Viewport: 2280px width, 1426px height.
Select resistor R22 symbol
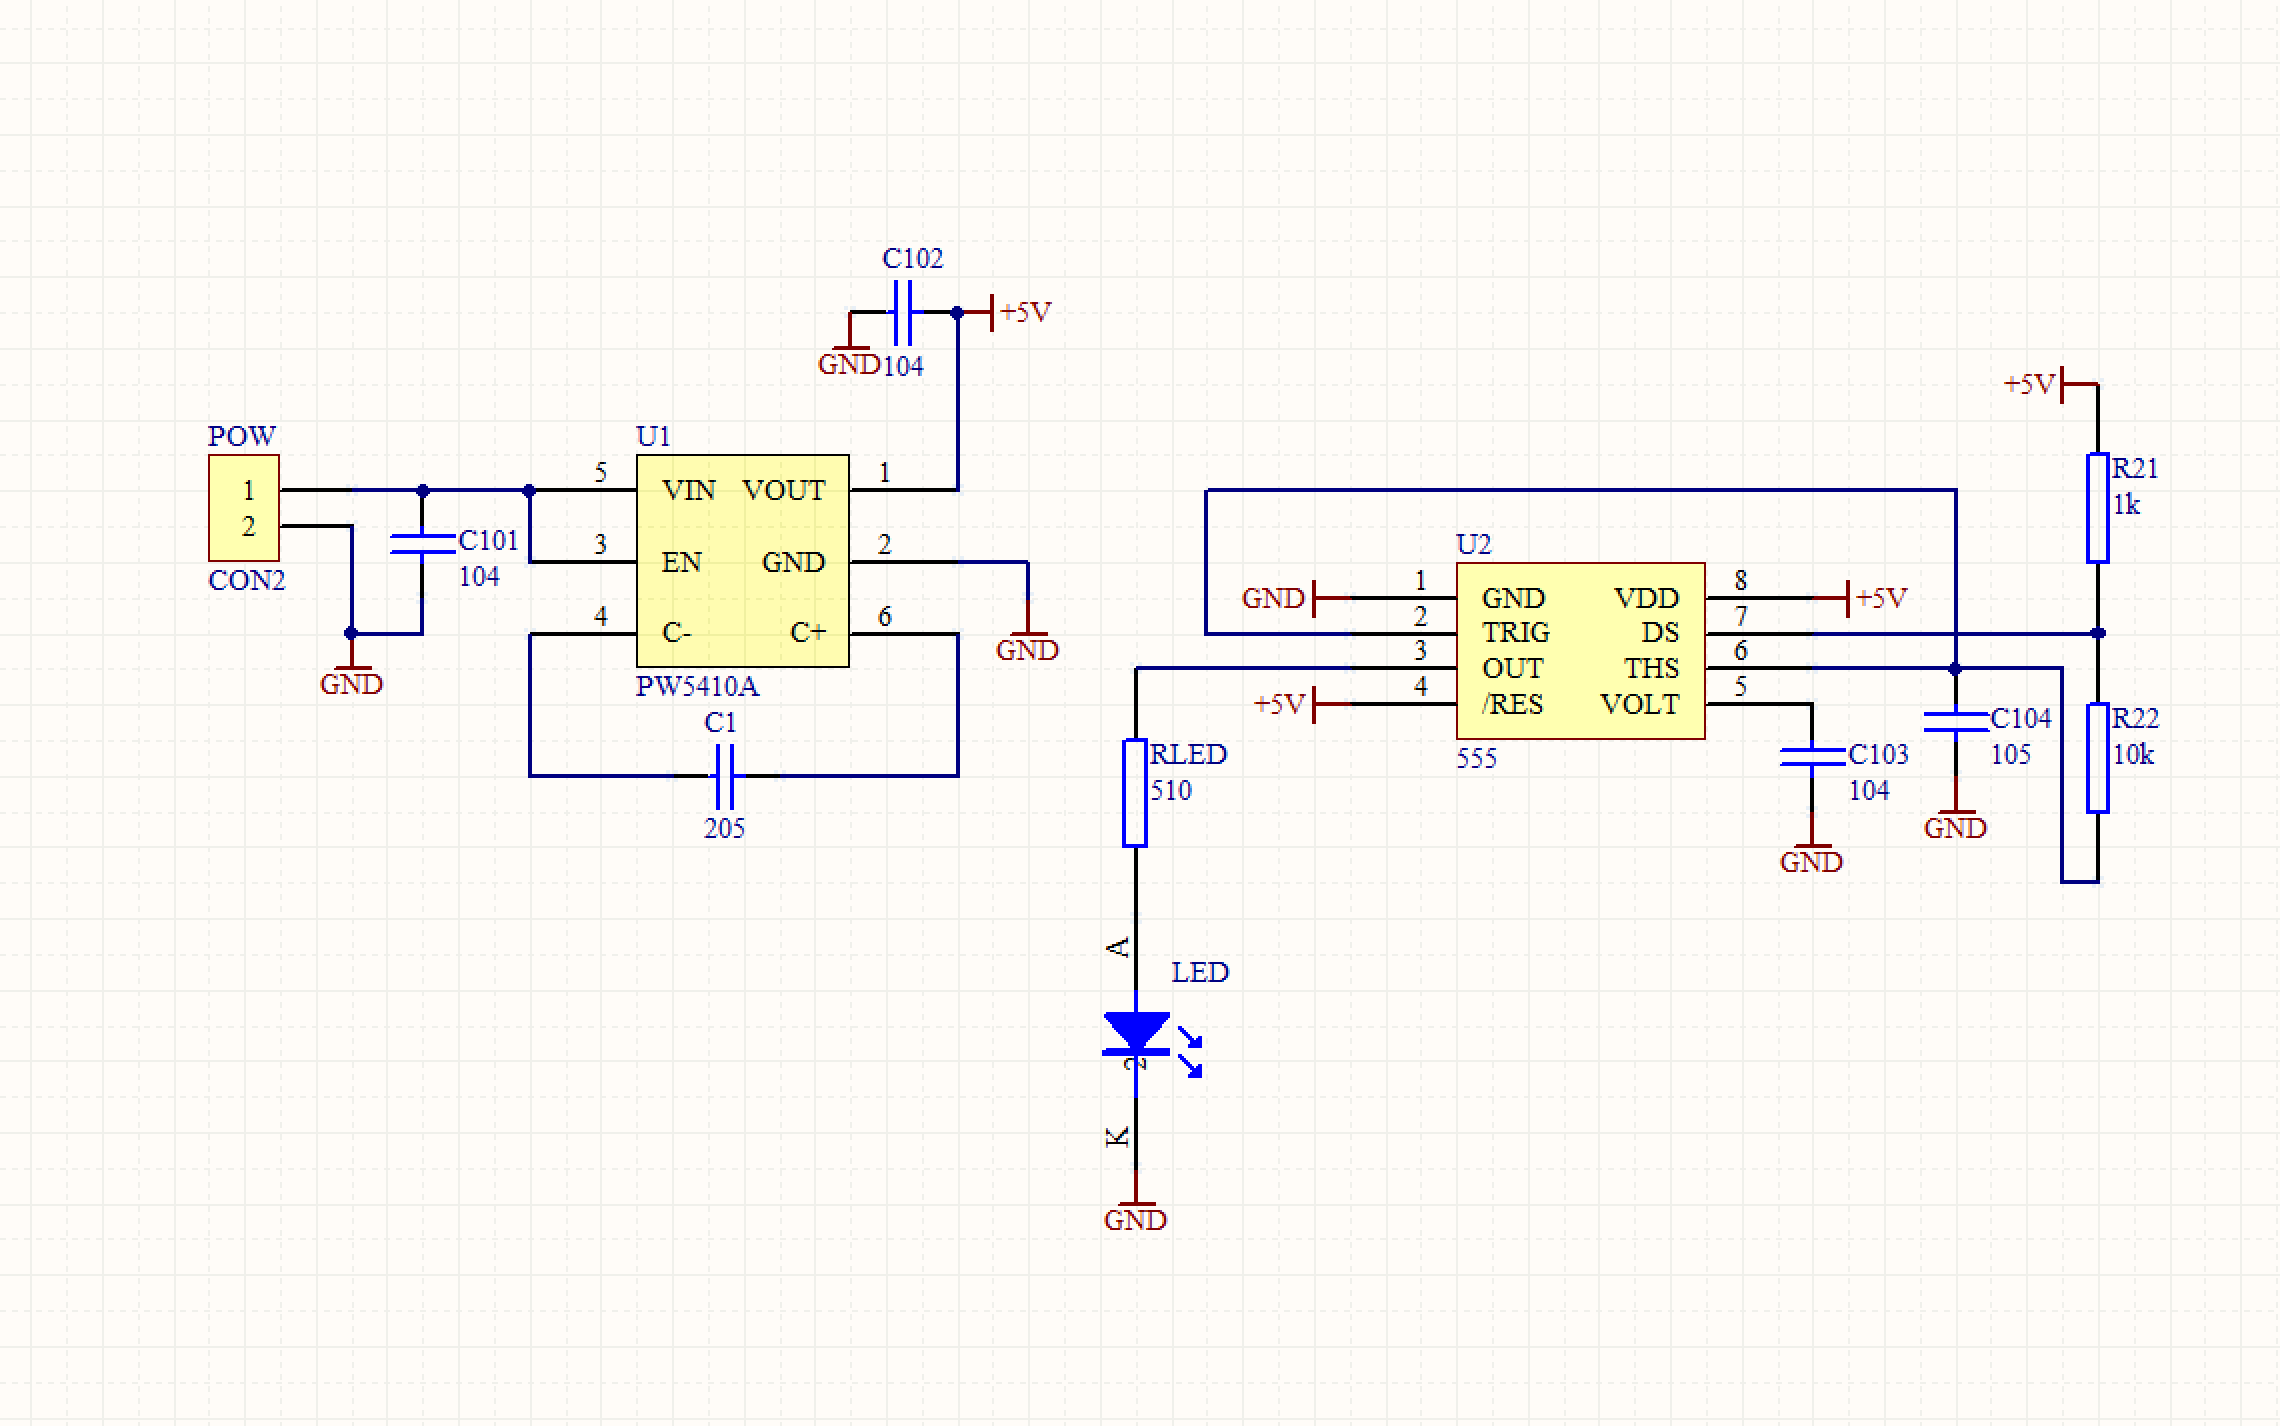coord(2097,757)
